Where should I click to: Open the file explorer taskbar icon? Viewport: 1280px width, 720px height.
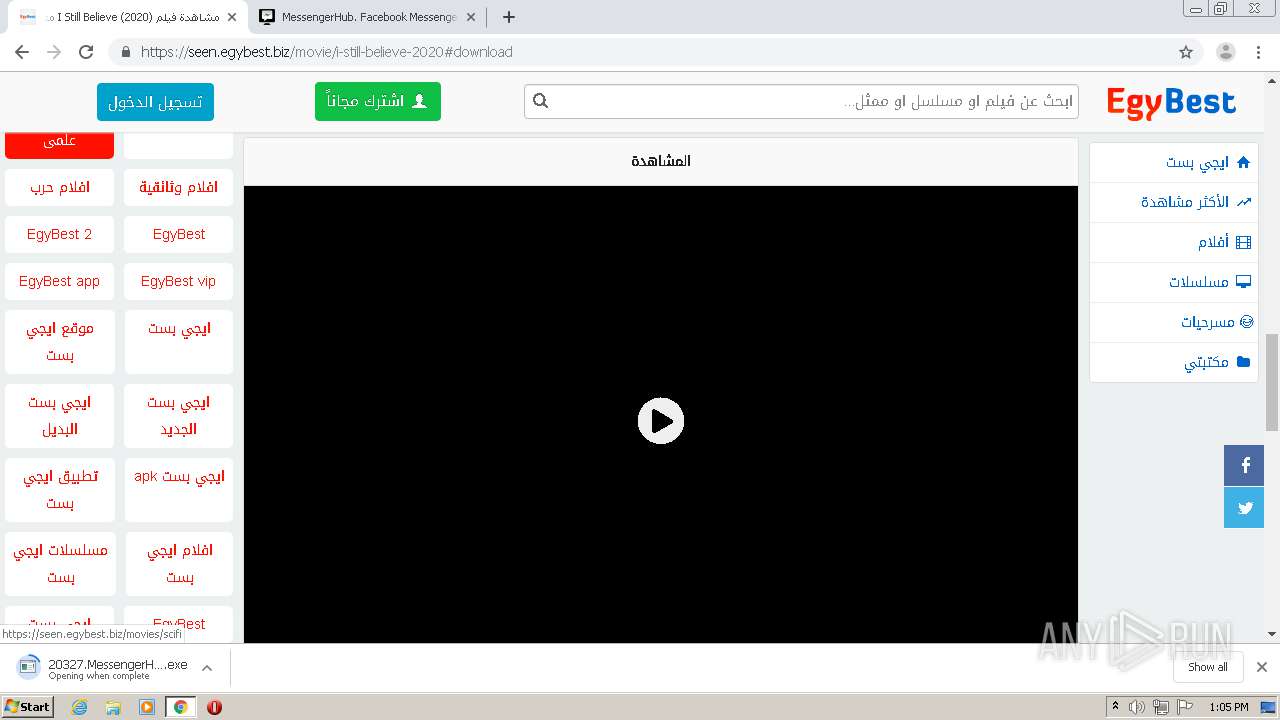point(113,707)
